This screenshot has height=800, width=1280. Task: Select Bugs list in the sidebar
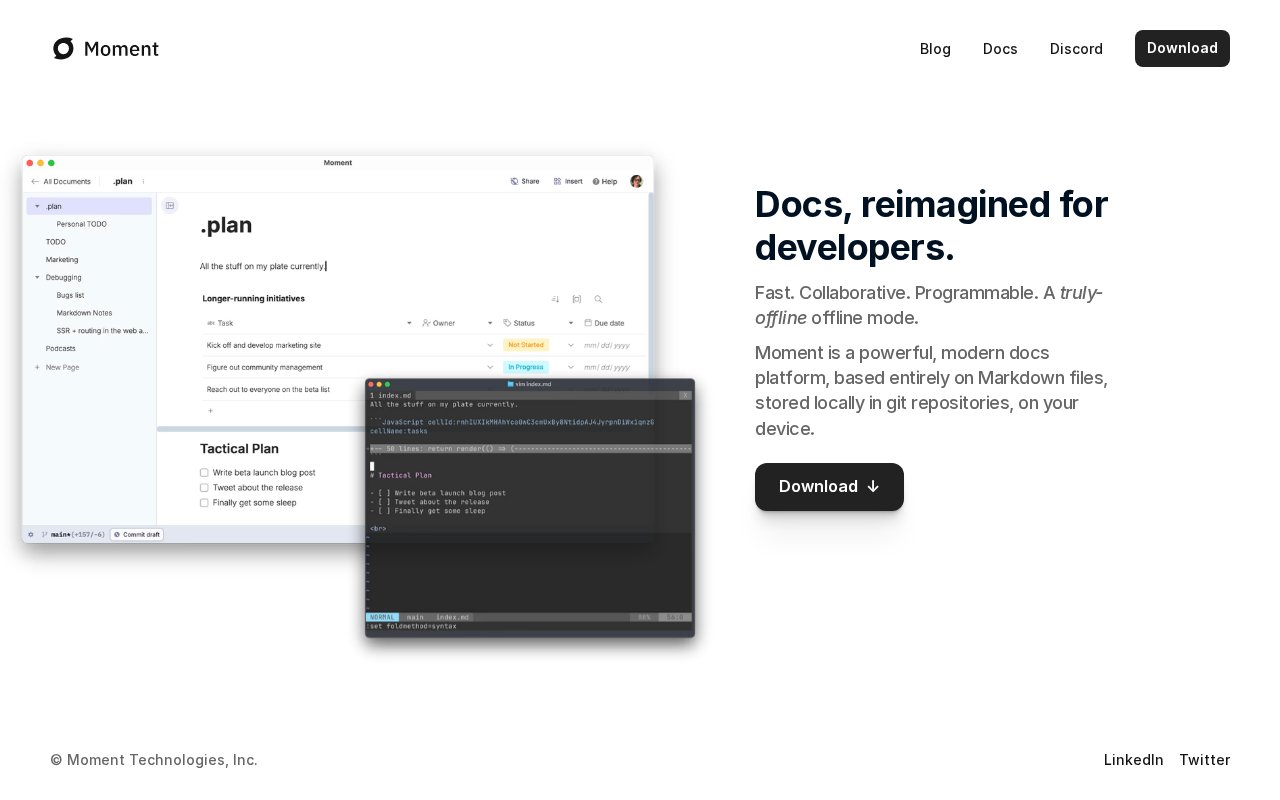point(70,295)
